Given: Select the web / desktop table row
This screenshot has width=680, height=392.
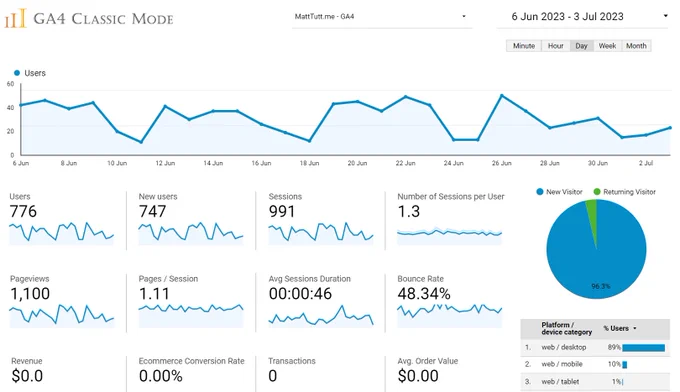Looking at the screenshot, I should click(x=595, y=347).
